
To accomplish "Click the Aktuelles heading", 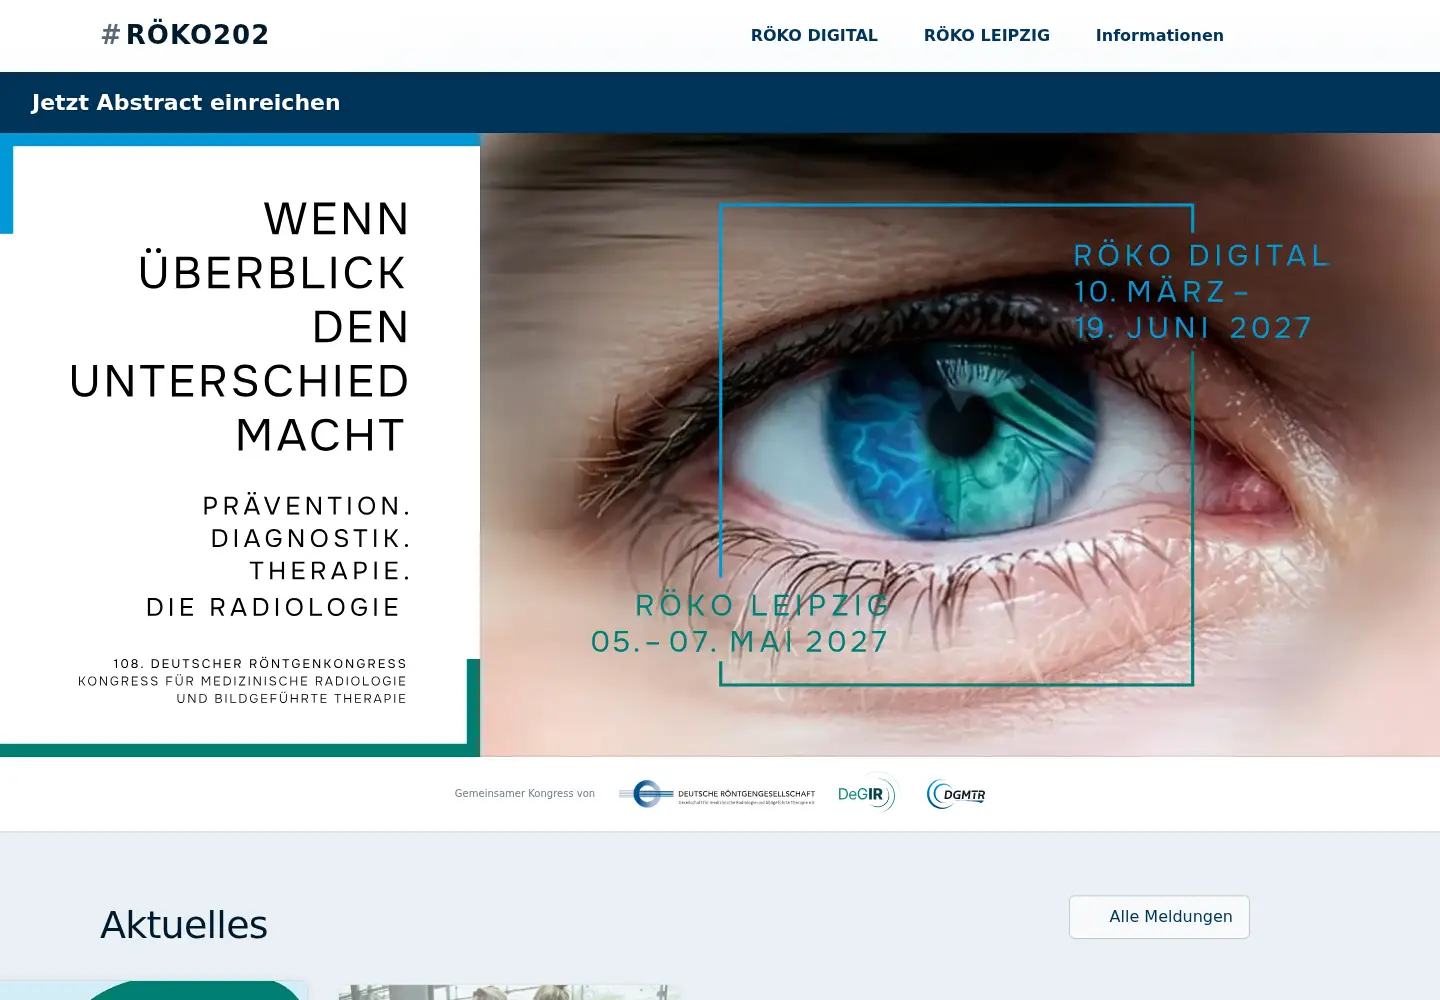I will coord(184,925).
